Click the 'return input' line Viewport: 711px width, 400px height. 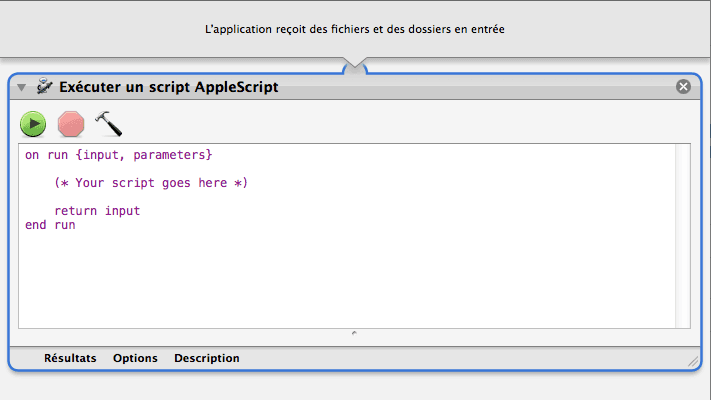click(x=97, y=211)
